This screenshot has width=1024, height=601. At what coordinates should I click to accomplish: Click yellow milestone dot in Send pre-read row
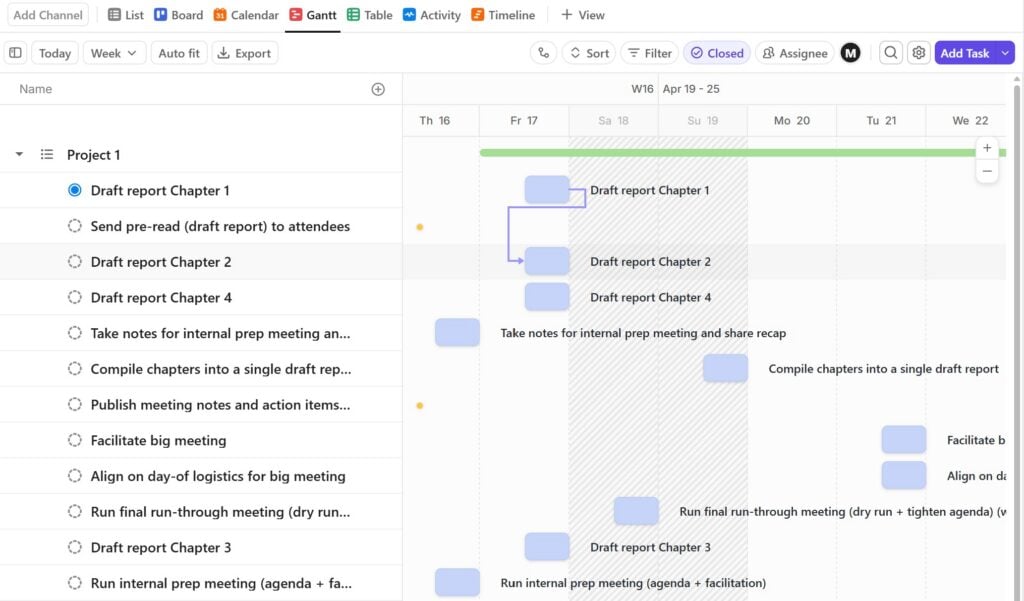(420, 227)
